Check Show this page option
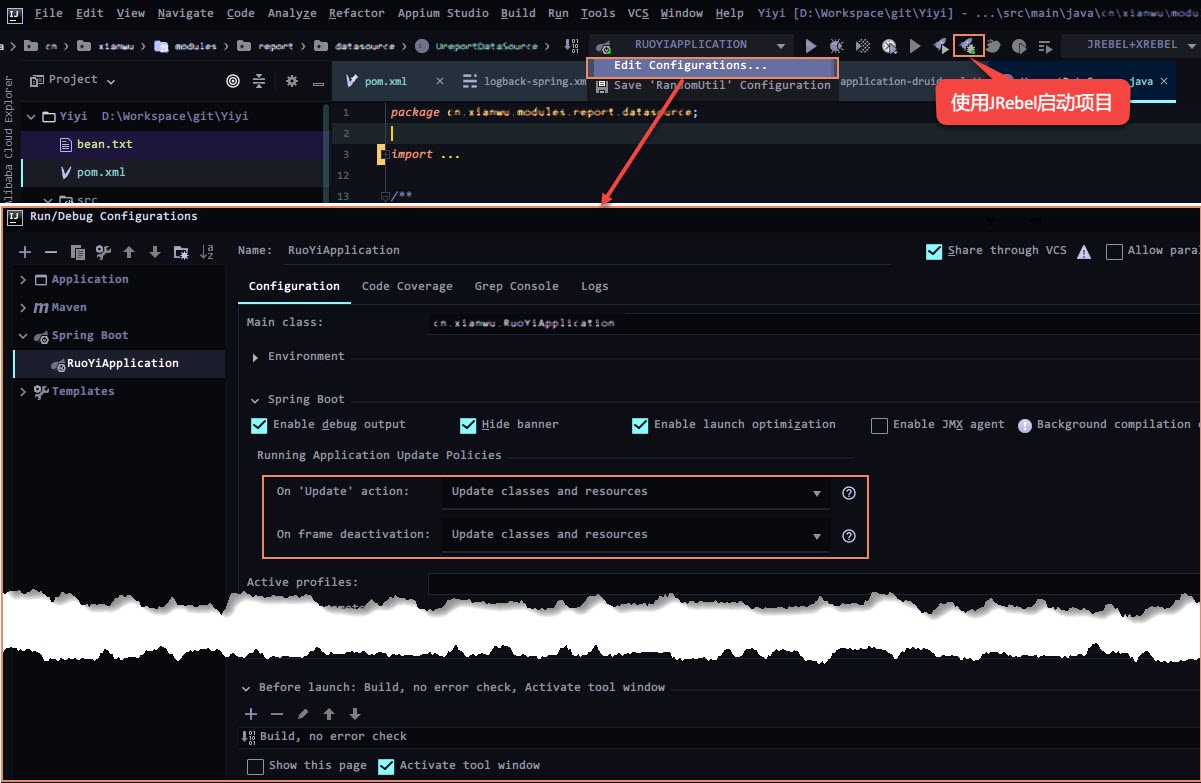Screen dimensions: 1201x783 point(255,767)
